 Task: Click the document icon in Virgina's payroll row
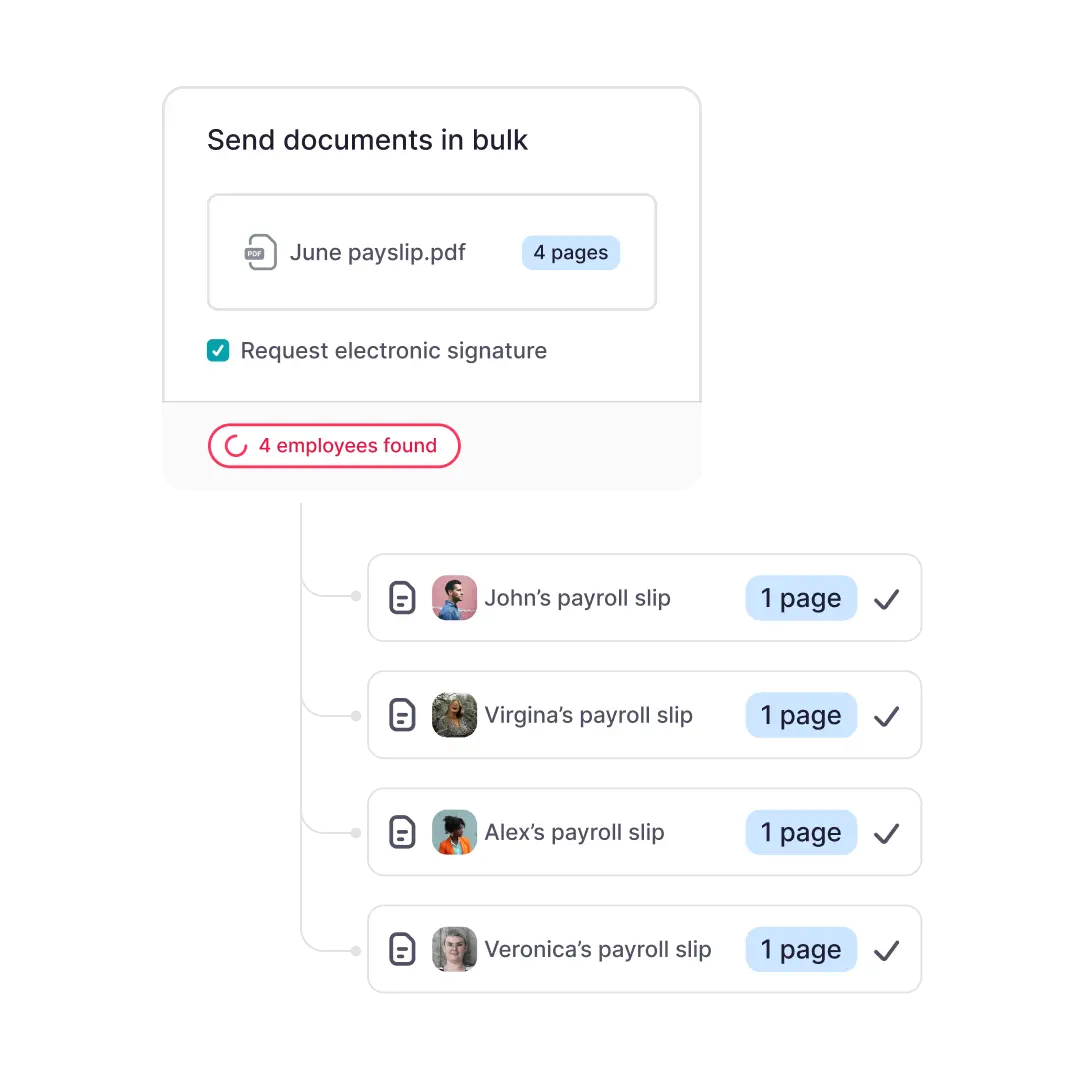point(402,715)
